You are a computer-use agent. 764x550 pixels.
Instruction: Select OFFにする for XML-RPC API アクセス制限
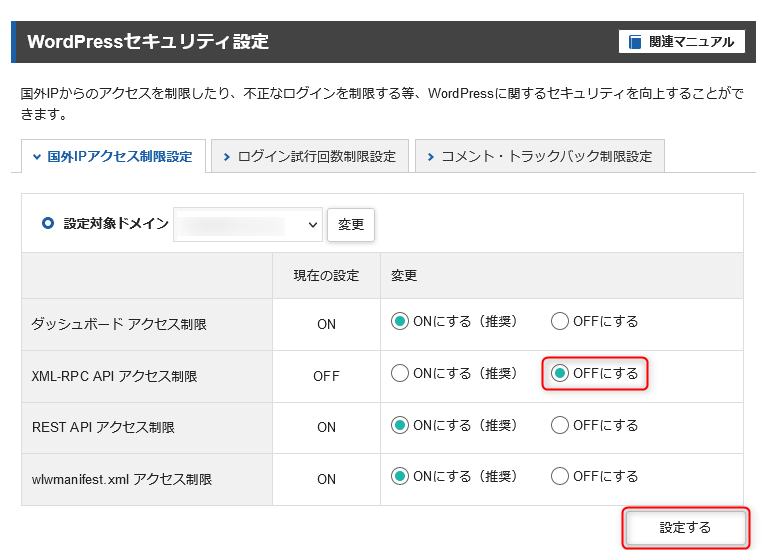pyautogui.click(x=559, y=374)
